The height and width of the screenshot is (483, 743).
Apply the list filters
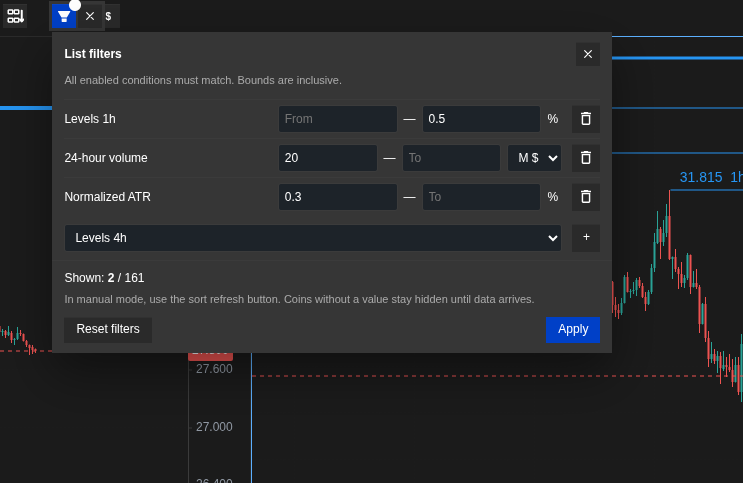tap(573, 329)
